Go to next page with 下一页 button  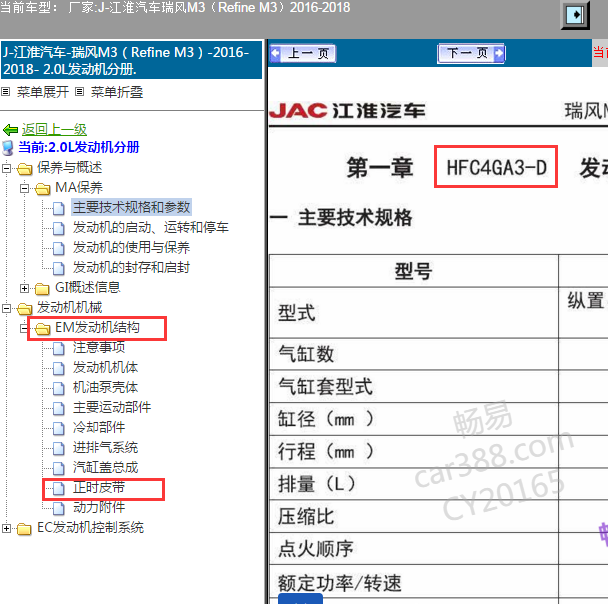471,53
